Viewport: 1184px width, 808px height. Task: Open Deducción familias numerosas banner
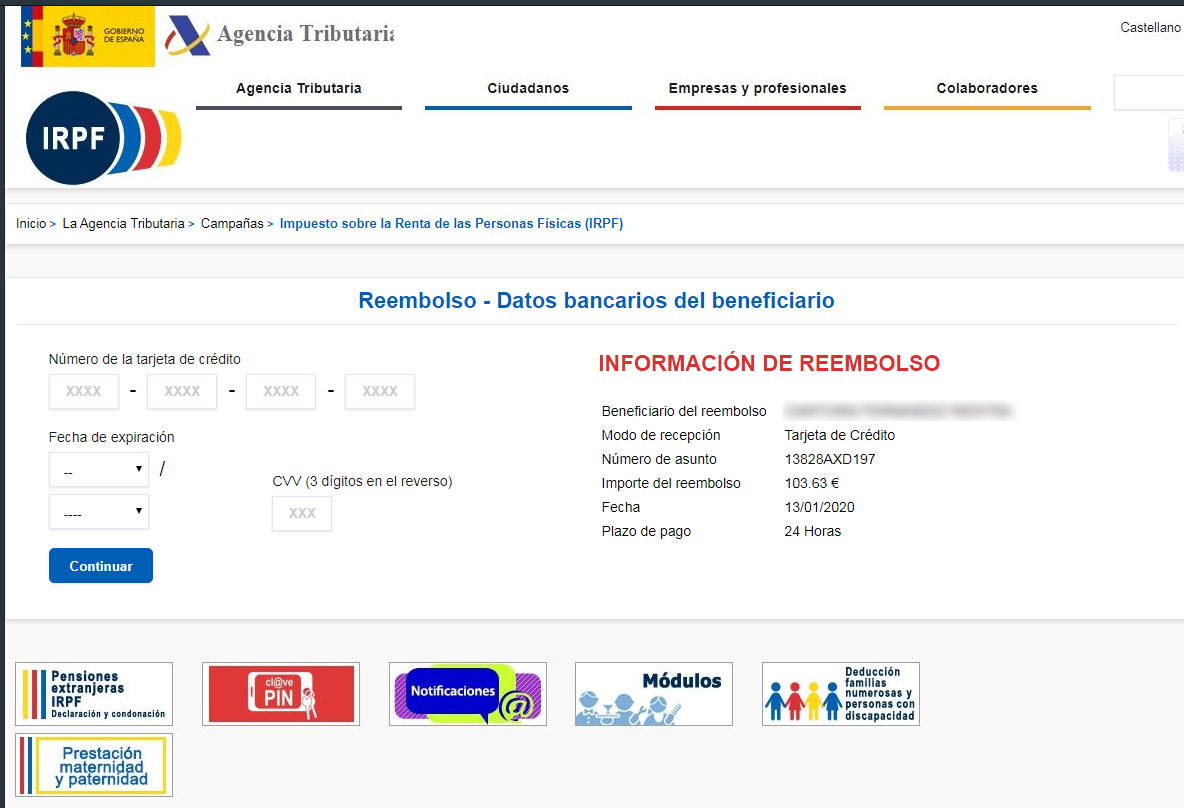click(x=840, y=694)
